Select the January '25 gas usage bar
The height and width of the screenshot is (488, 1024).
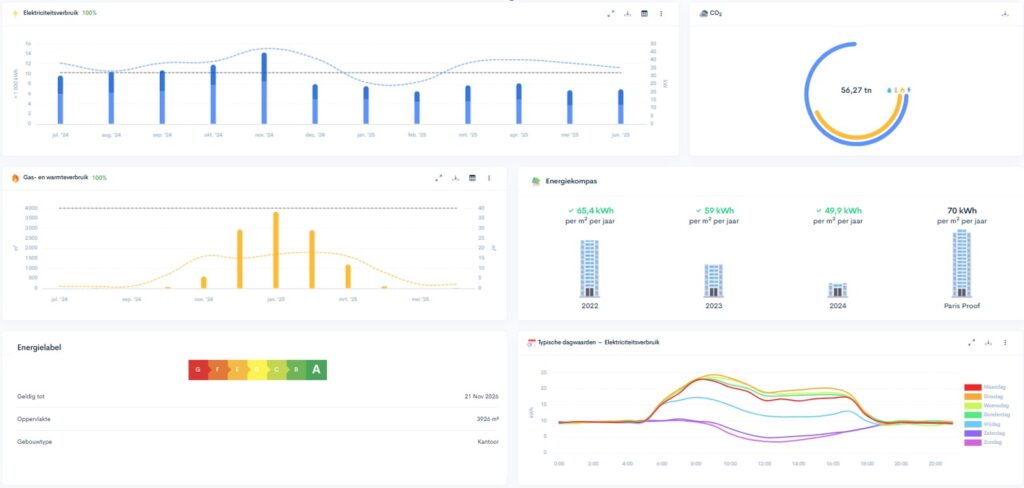275,250
